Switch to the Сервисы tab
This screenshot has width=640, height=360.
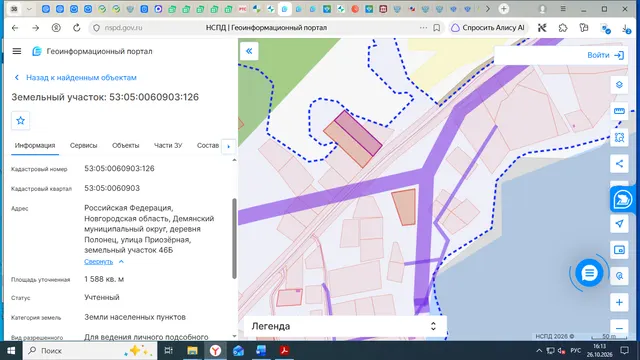[x=83, y=145]
